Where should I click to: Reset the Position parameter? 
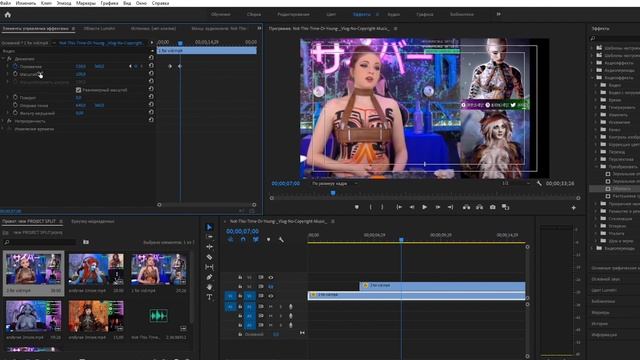(151, 65)
